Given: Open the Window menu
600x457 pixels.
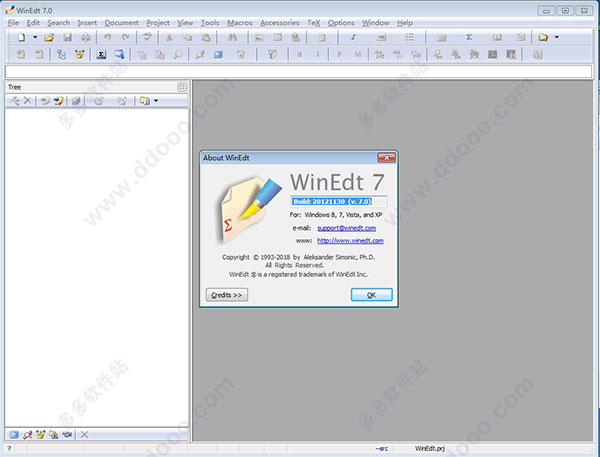Looking at the screenshot, I should coord(376,23).
